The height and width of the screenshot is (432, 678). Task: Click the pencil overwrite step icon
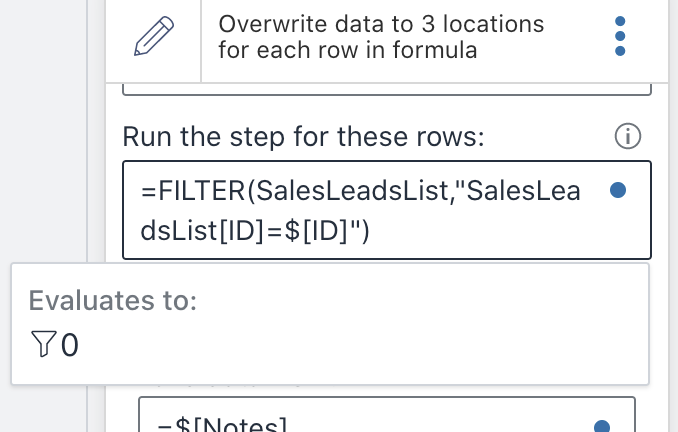pyautogui.click(x=154, y=36)
